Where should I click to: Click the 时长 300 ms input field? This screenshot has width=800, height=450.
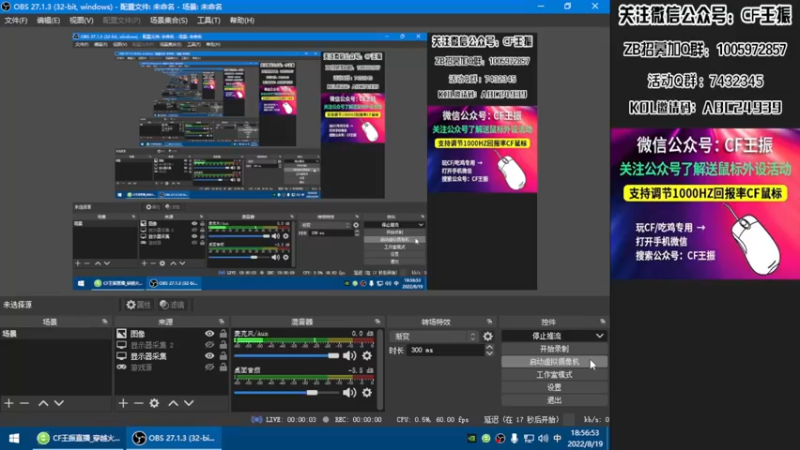pos(445,350)
